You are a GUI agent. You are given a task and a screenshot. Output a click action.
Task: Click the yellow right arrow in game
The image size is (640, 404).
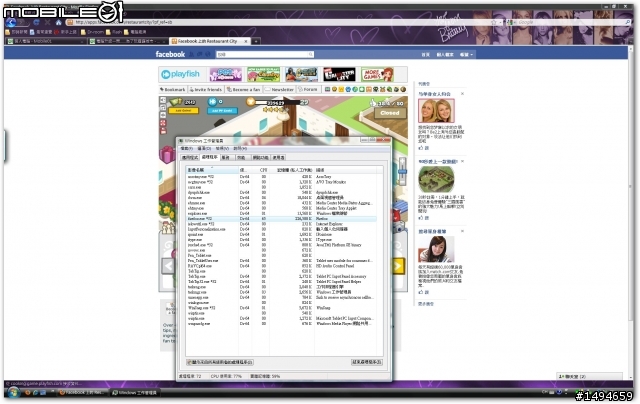pyautogui.click(x=398, y=266)
